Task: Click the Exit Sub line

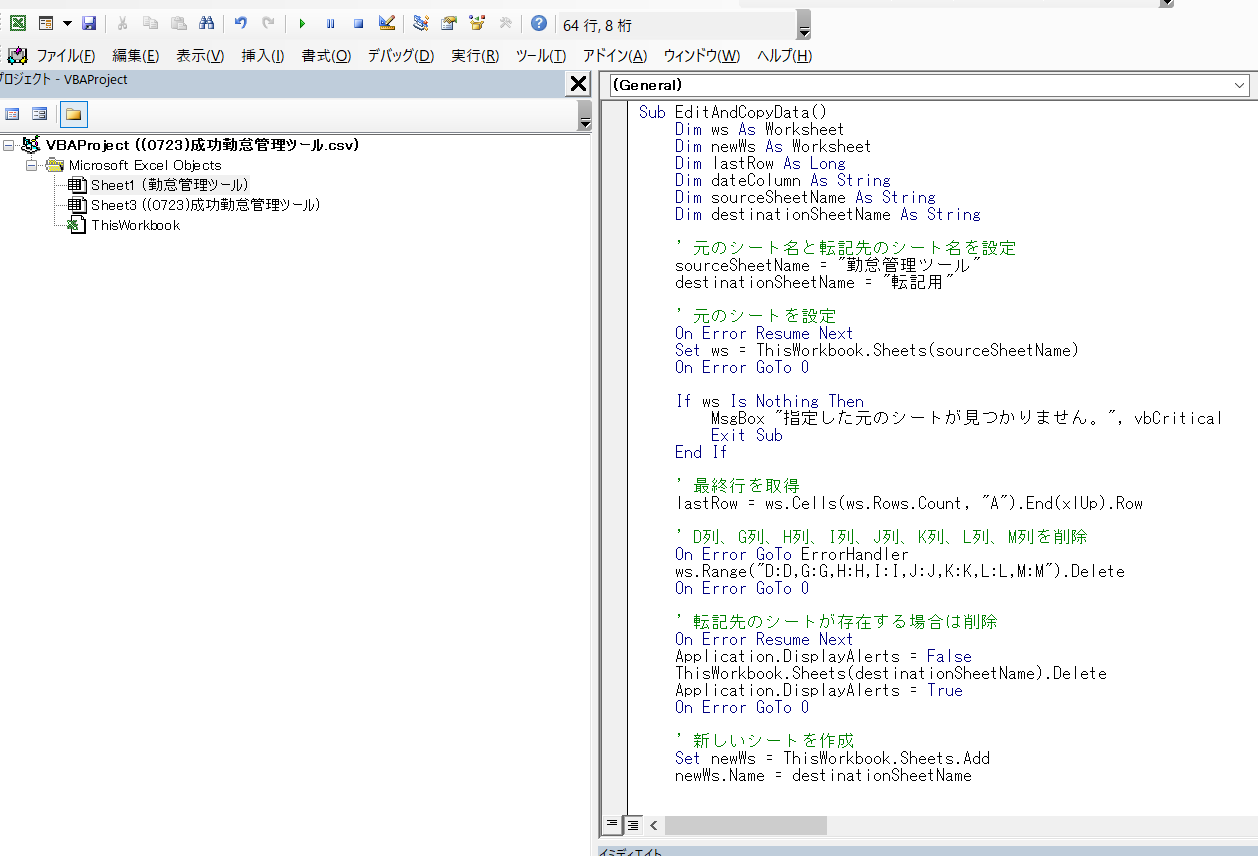Action: pyautogui.click(x=747, y=435)
